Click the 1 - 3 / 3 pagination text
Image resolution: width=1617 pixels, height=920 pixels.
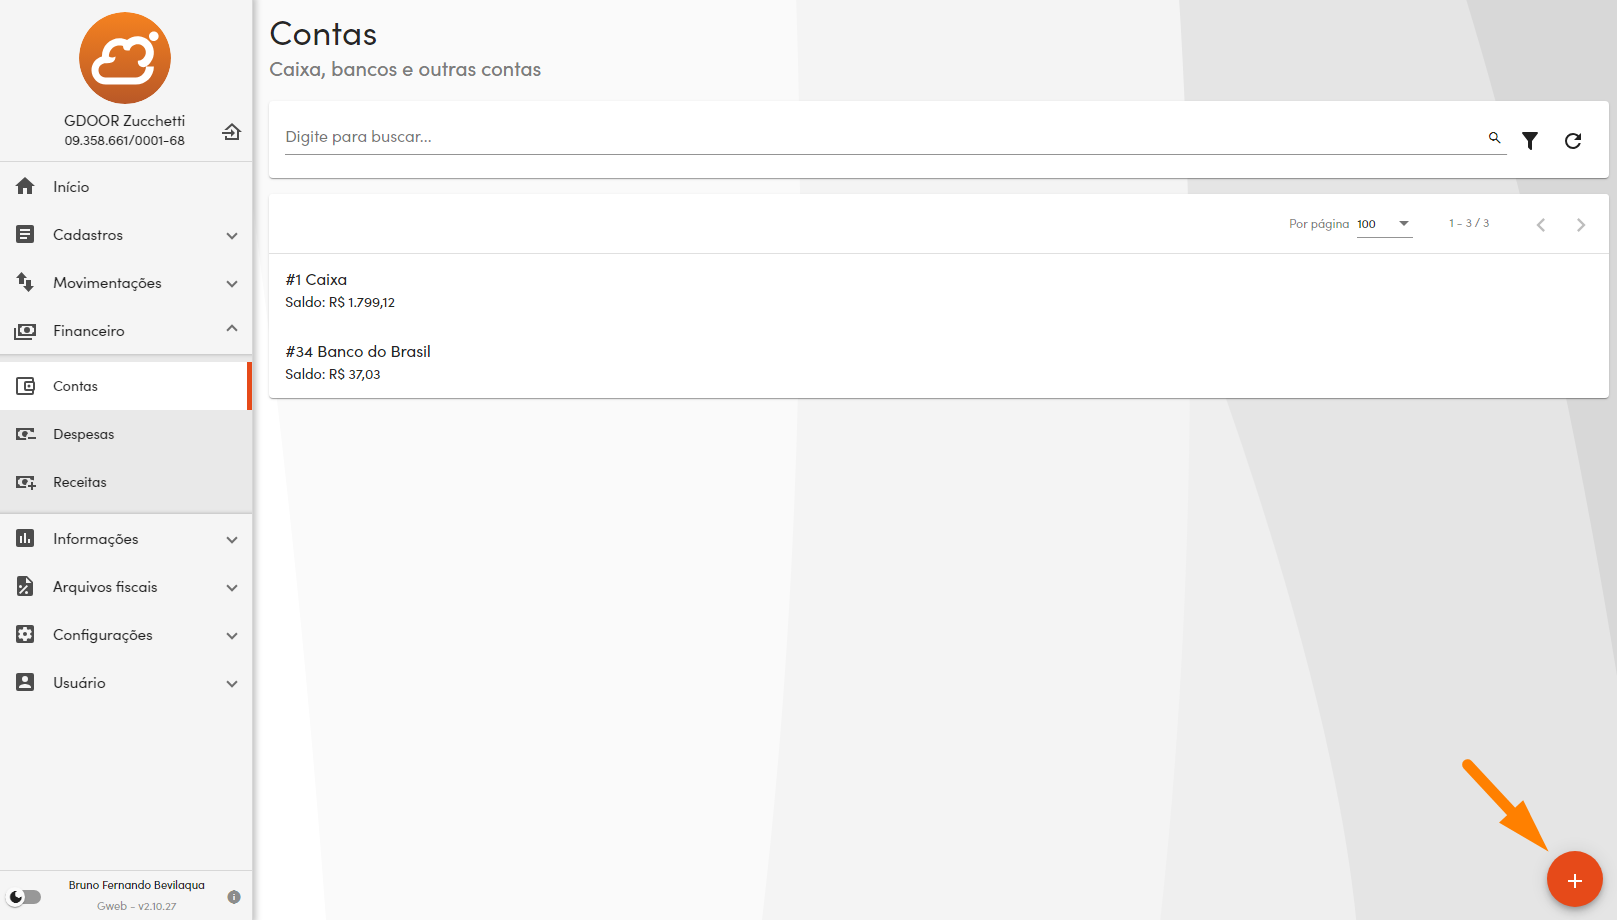click(x=1469, y=223)
